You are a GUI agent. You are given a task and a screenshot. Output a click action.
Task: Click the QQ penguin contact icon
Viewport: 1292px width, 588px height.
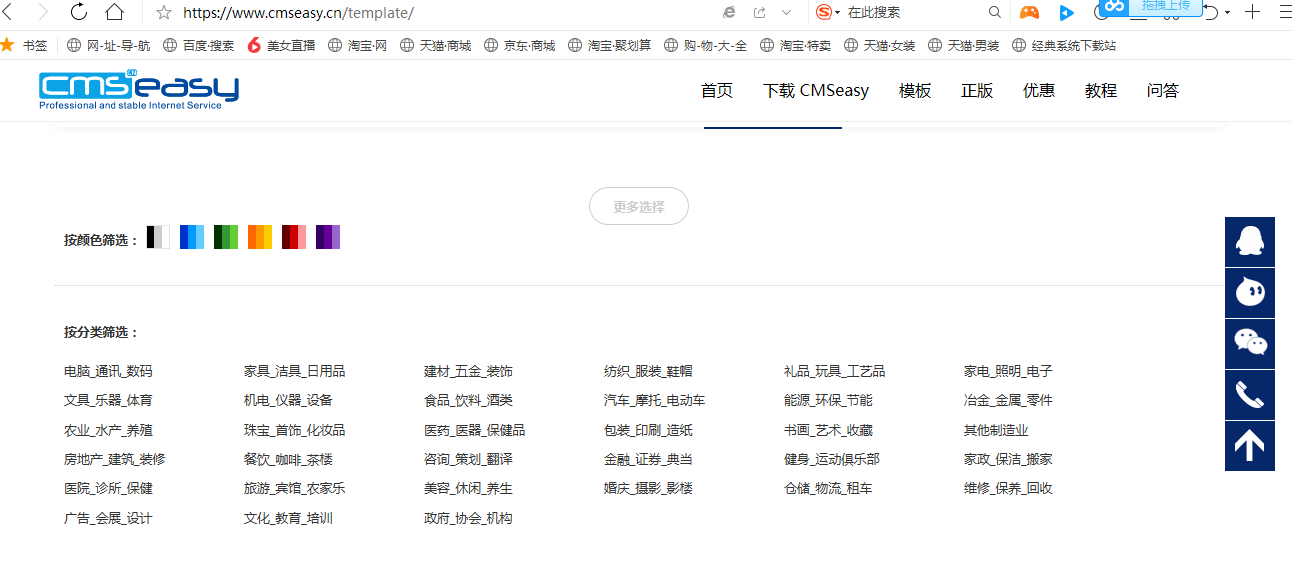point(1249,242)
